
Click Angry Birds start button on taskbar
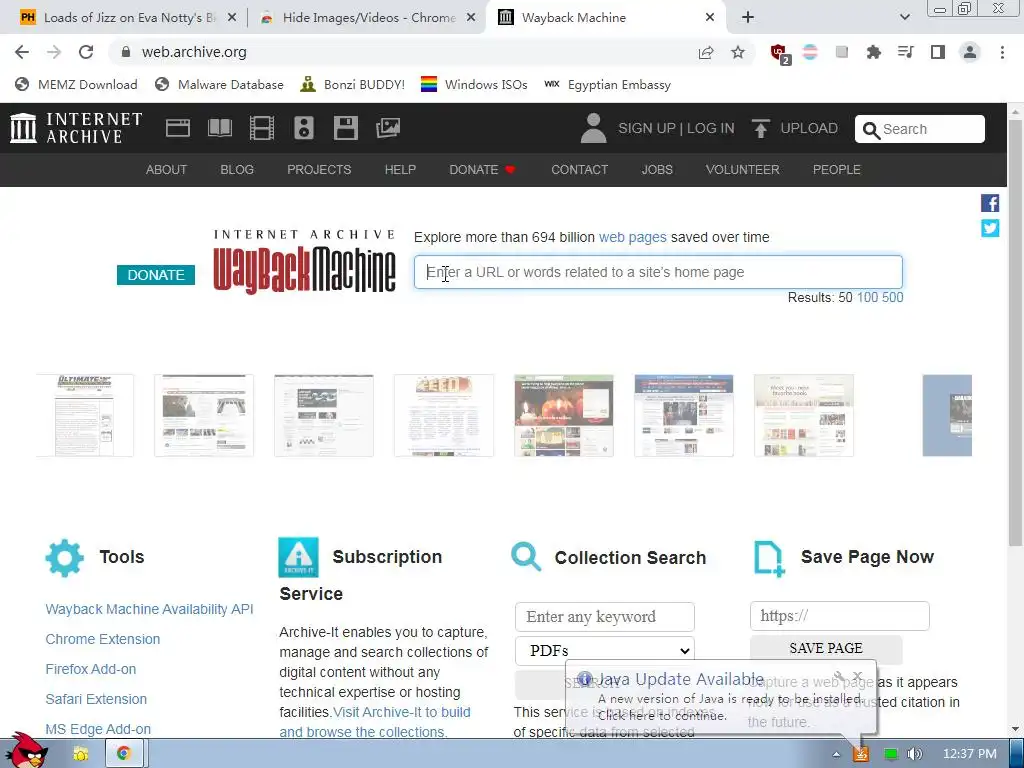[x=26, y=751]
